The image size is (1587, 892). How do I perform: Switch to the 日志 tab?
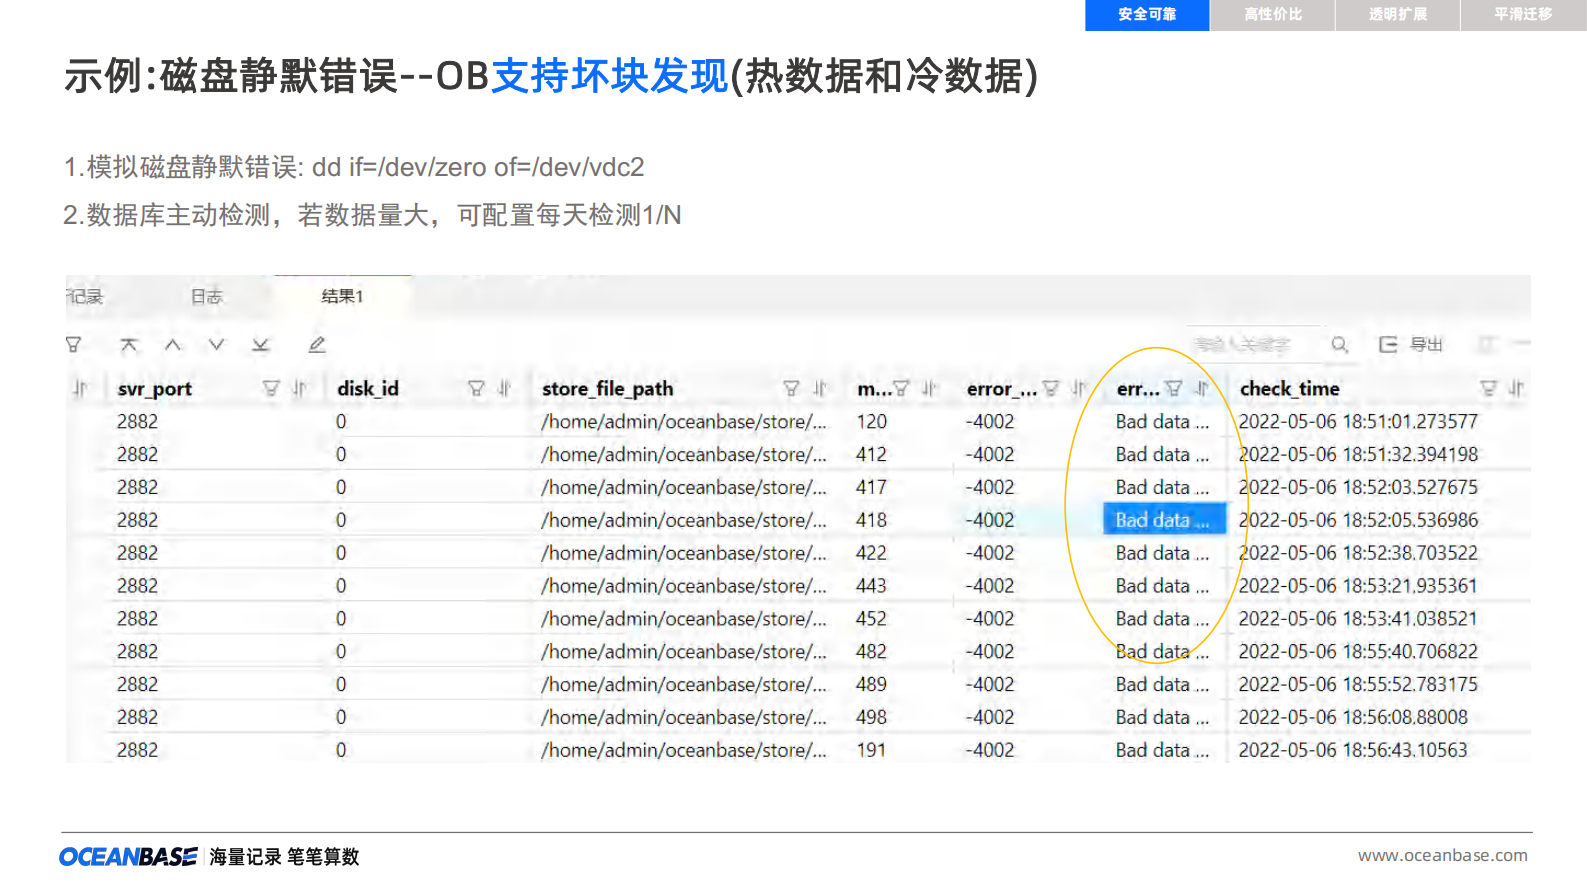206,296
